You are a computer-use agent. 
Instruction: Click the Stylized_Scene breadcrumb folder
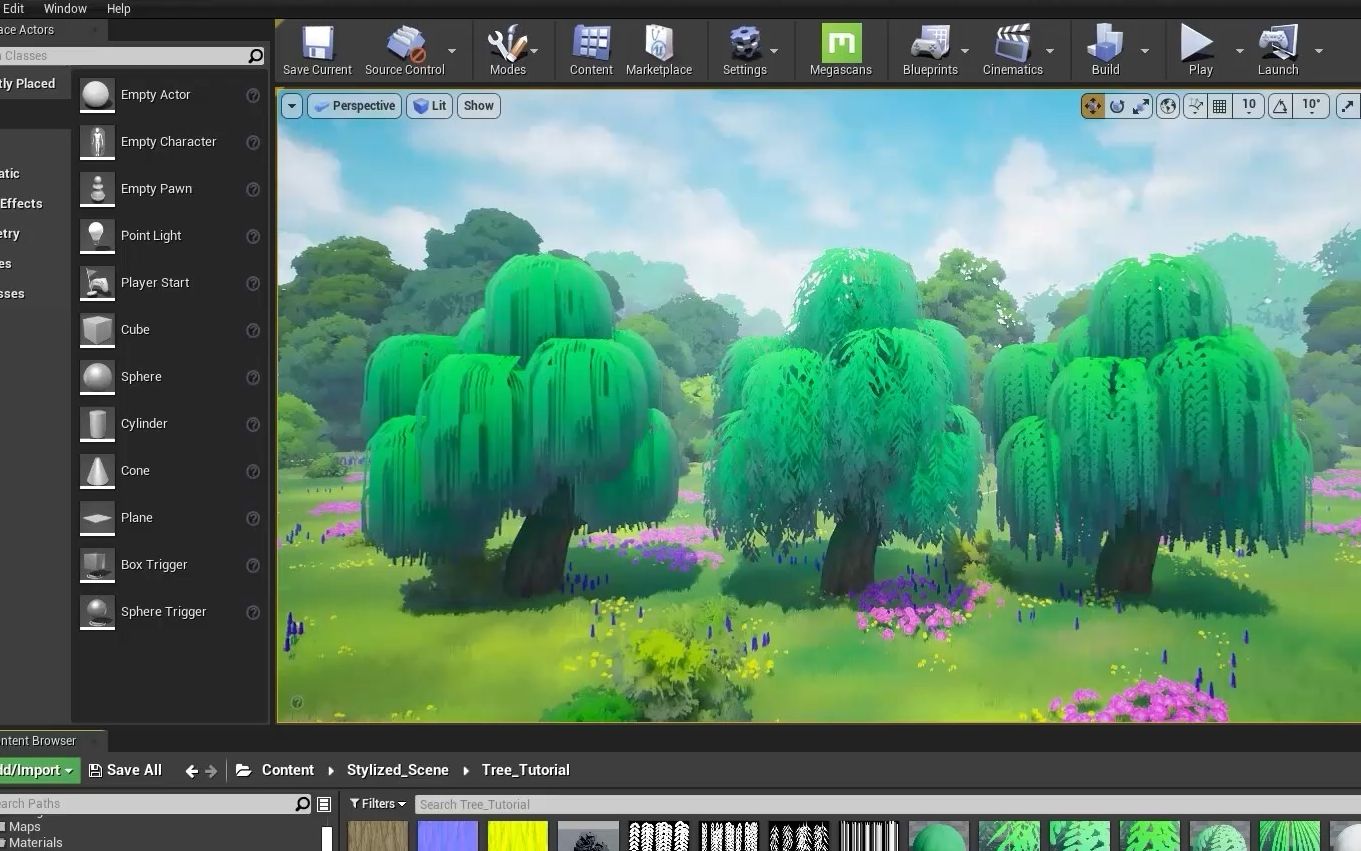click(398, 770)
